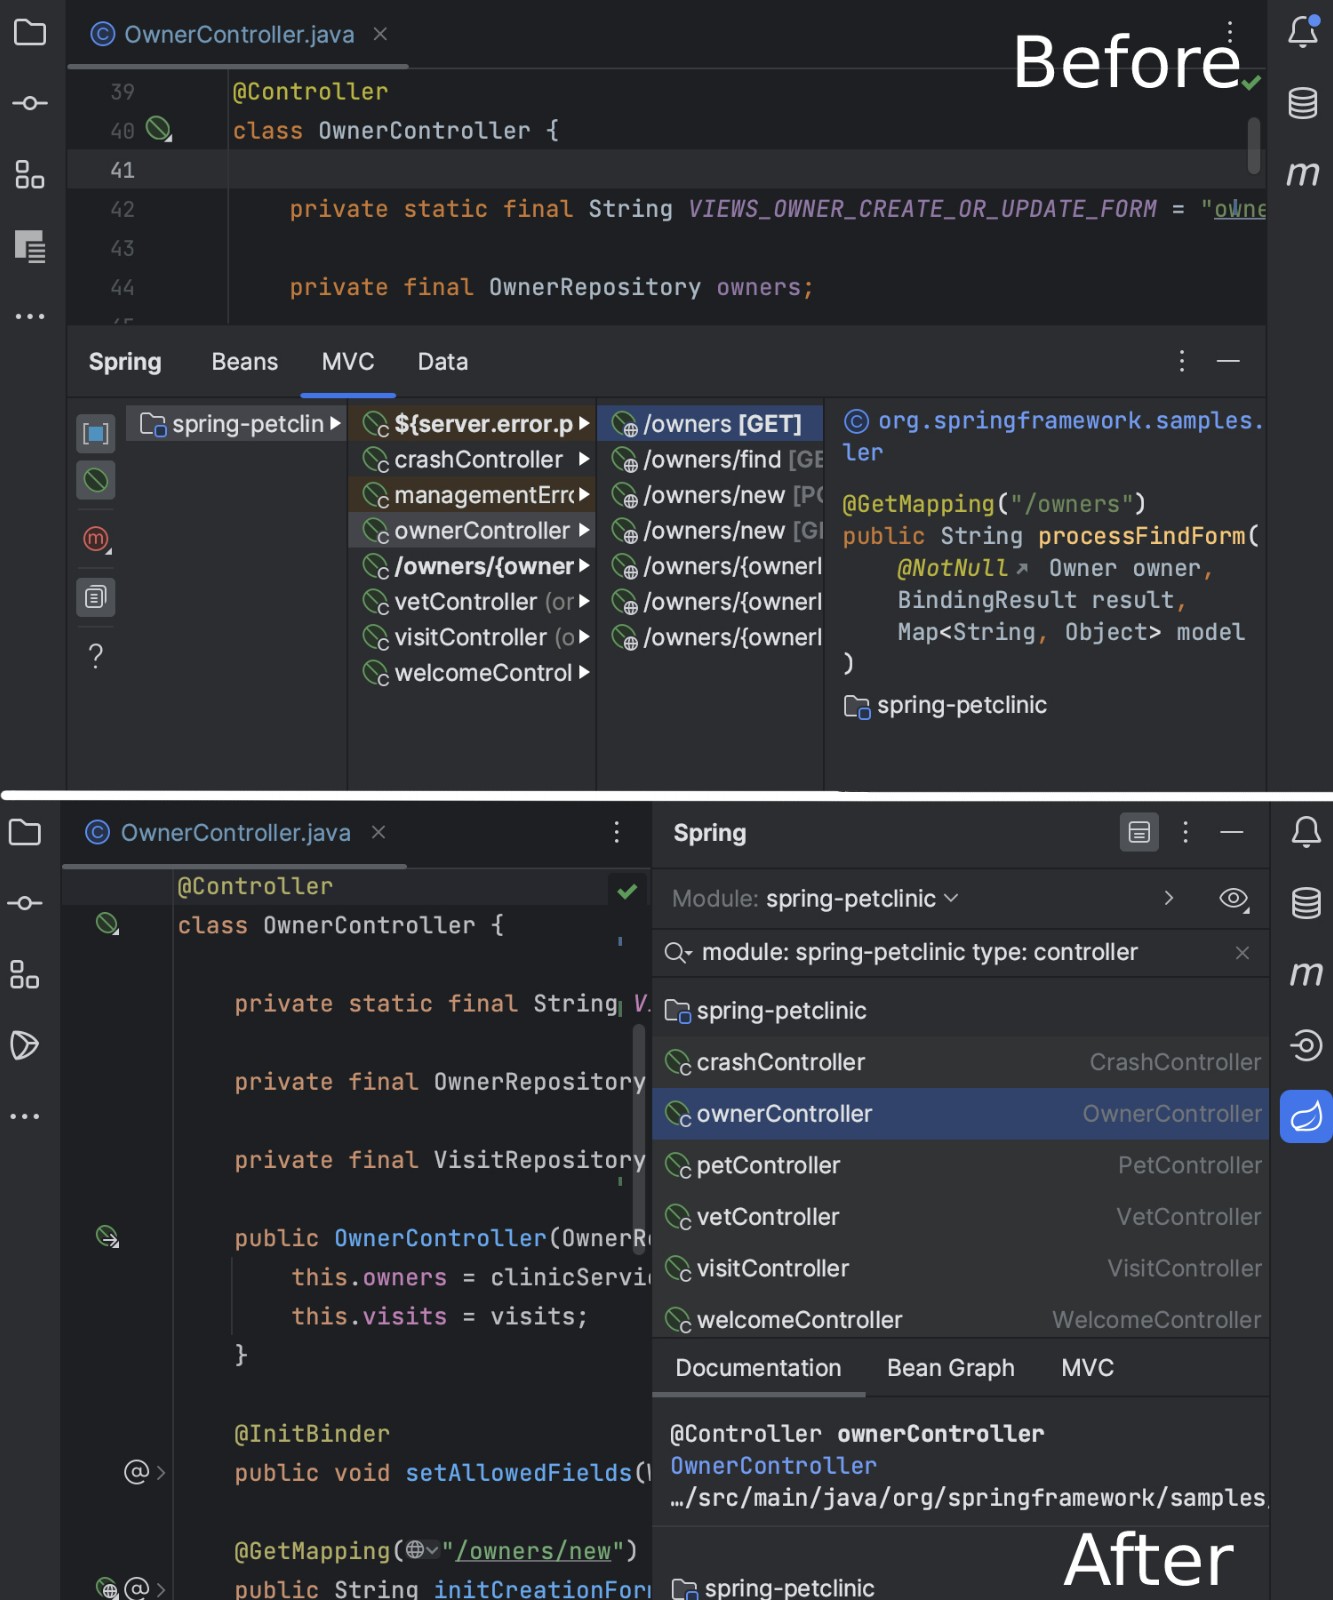1333x1600 pixels.
Task: Select petController in the beans list
Action: click(768, 1166)
